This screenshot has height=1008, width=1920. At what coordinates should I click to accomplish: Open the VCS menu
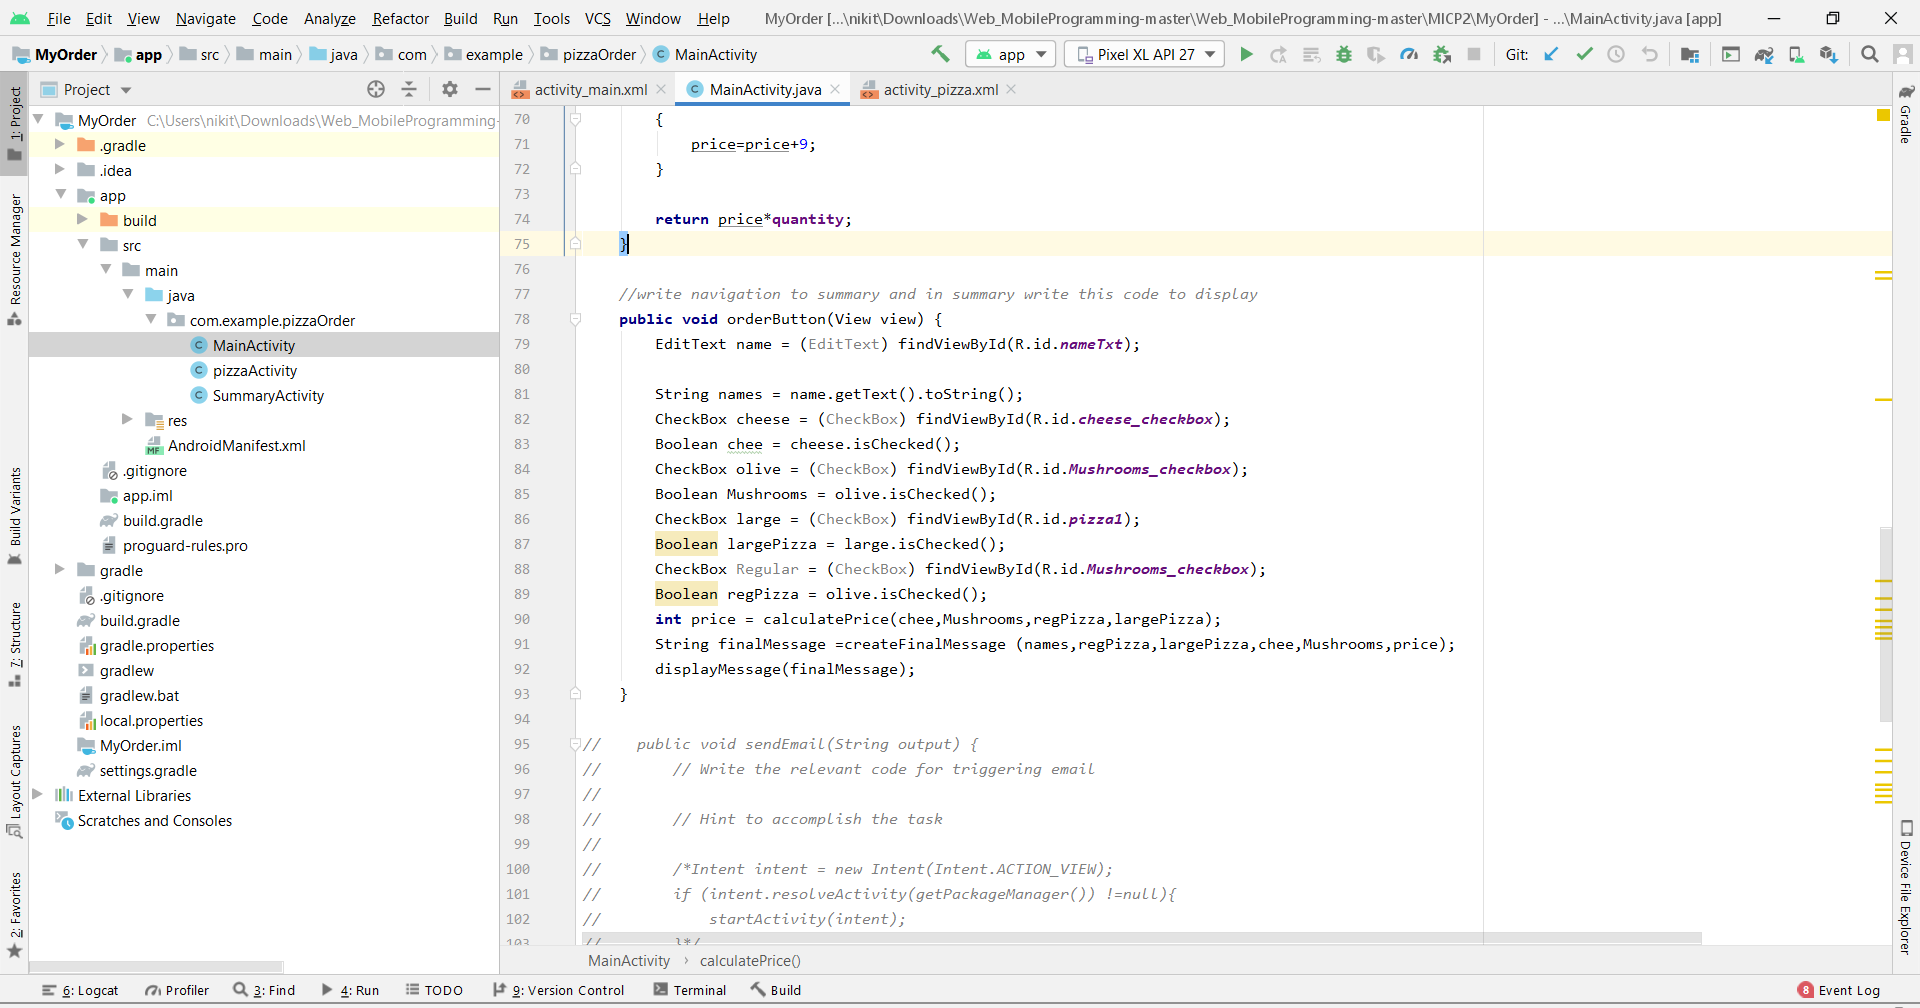click(597, 18)
